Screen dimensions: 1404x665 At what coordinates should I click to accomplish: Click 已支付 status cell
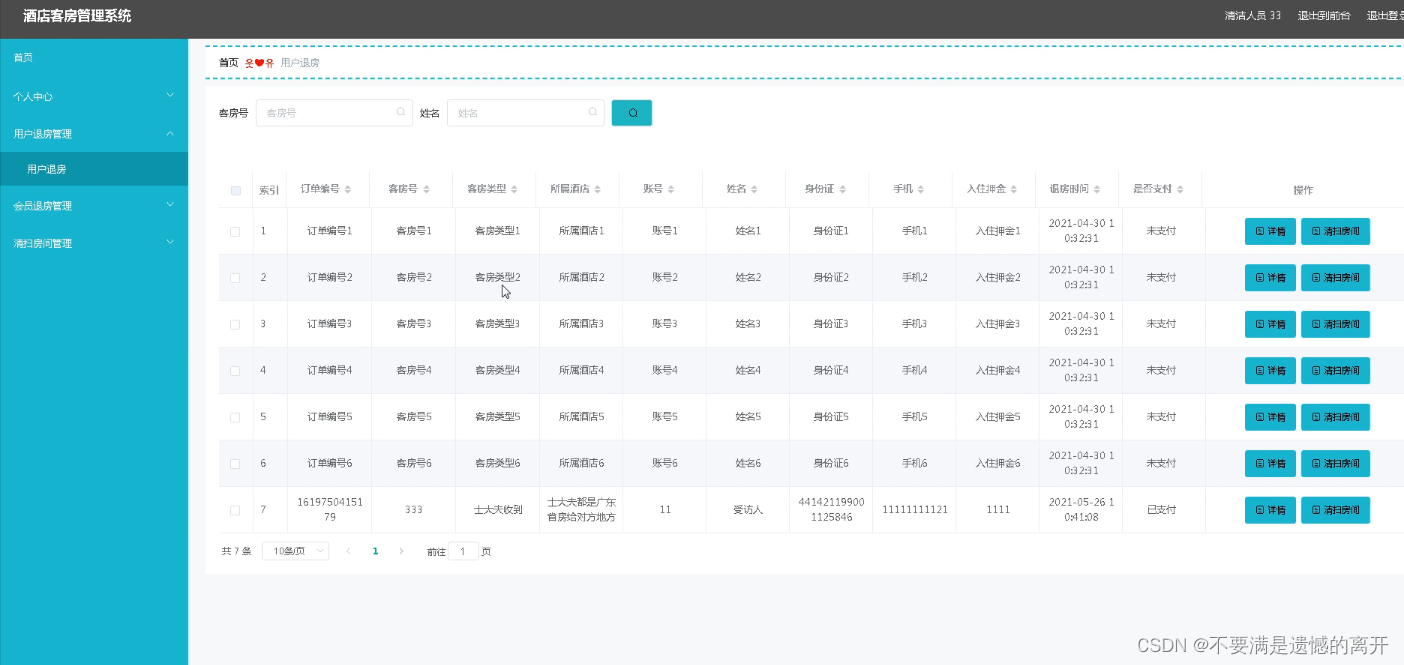tap(1161, 510)
